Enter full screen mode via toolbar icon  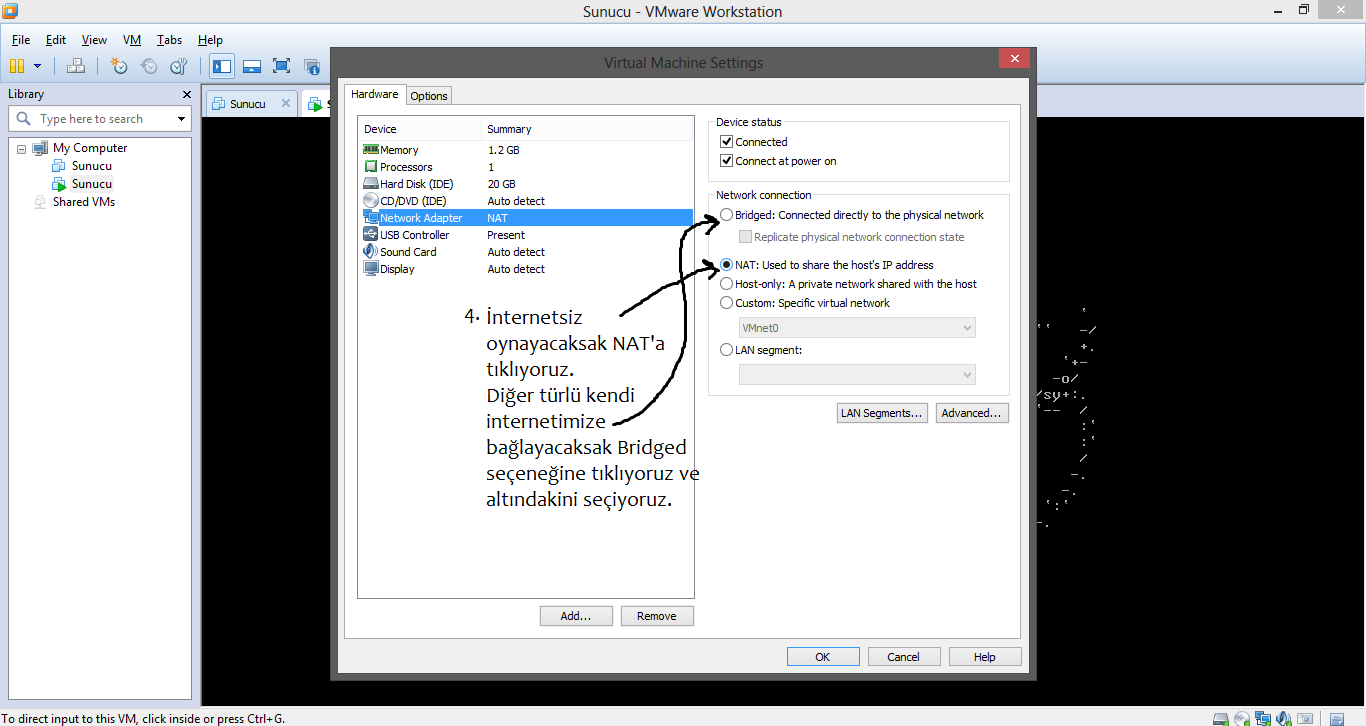(x=282, y=66)
